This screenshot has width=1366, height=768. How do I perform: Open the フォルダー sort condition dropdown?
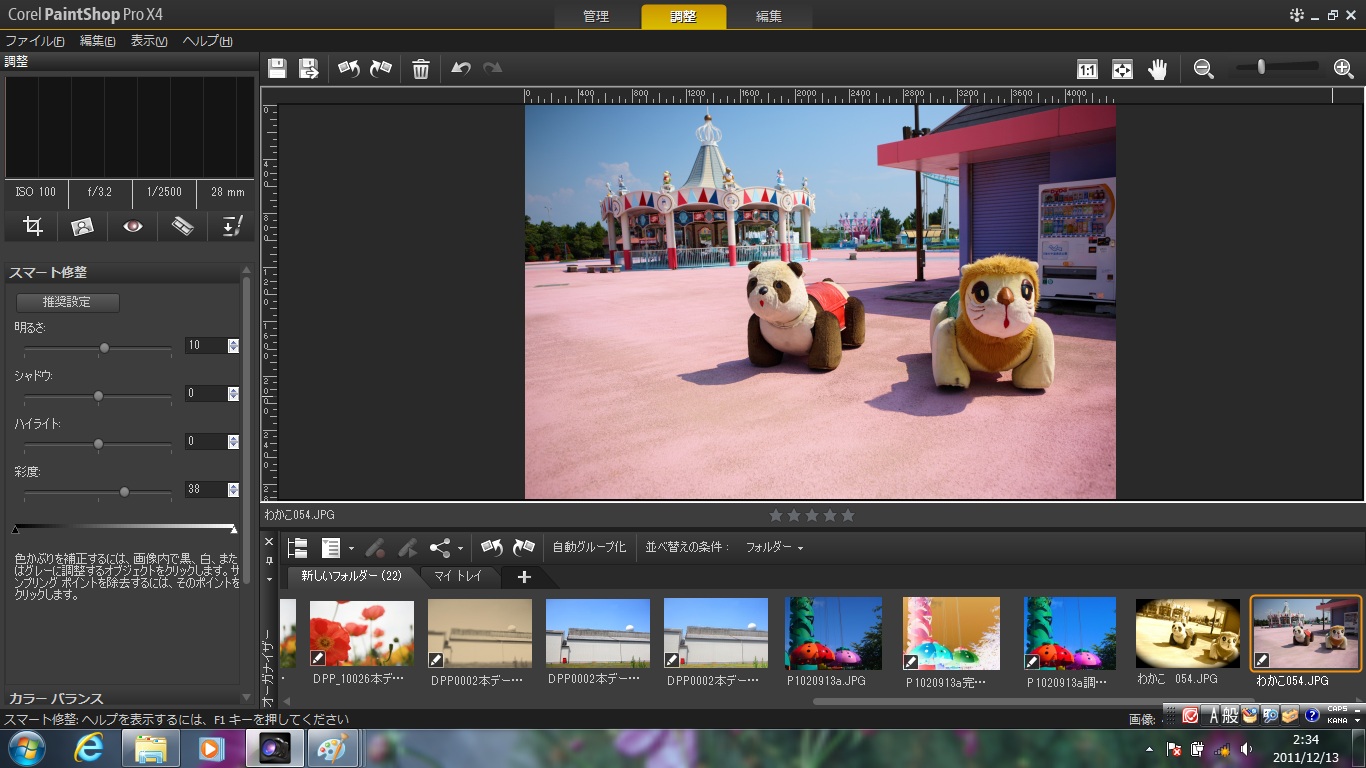[774, 548]
